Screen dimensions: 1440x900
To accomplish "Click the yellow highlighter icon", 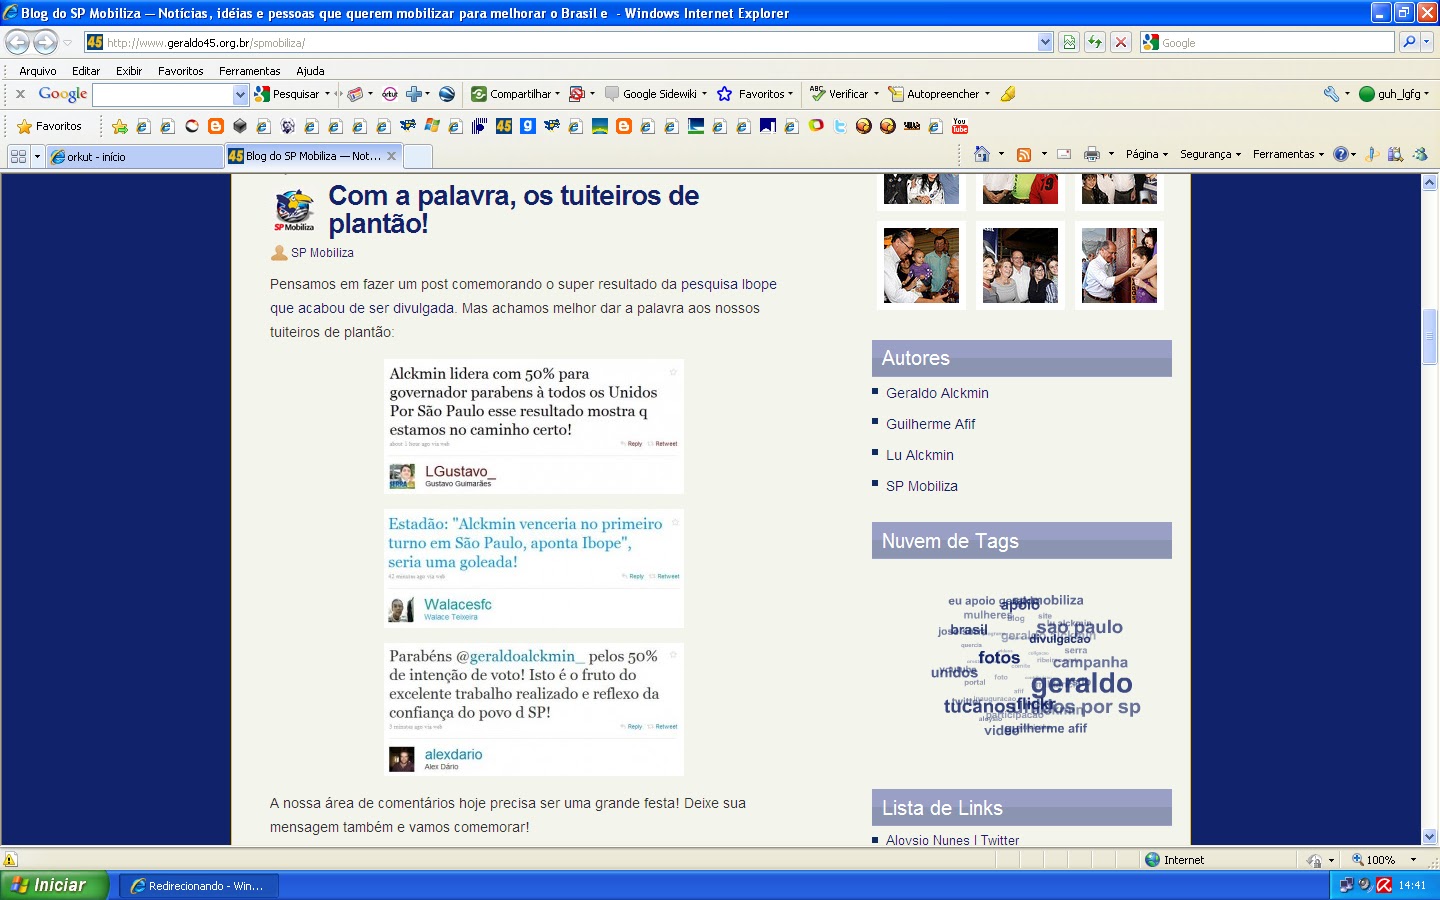I will [1008, 94].
